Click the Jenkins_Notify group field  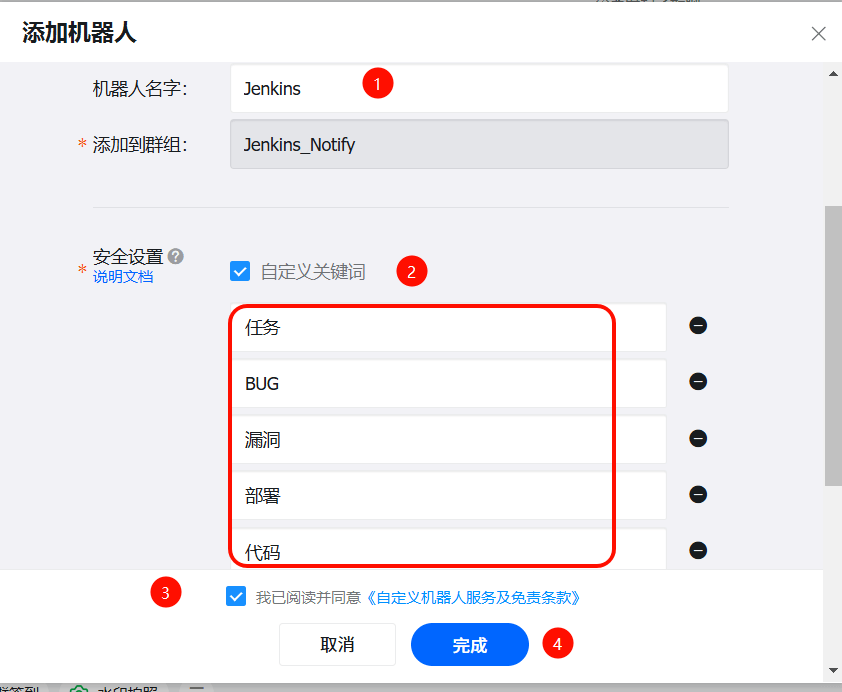tap(478, 145)
